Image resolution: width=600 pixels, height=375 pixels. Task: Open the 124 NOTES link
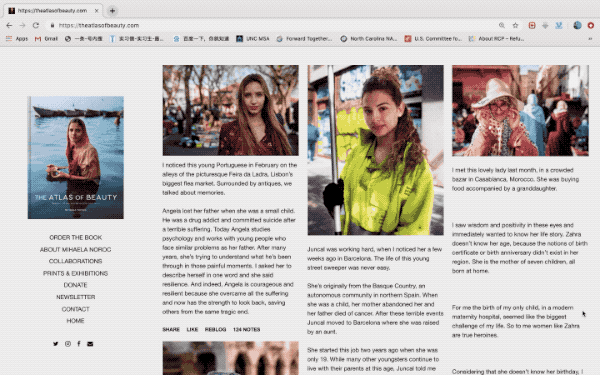(247, 329)
